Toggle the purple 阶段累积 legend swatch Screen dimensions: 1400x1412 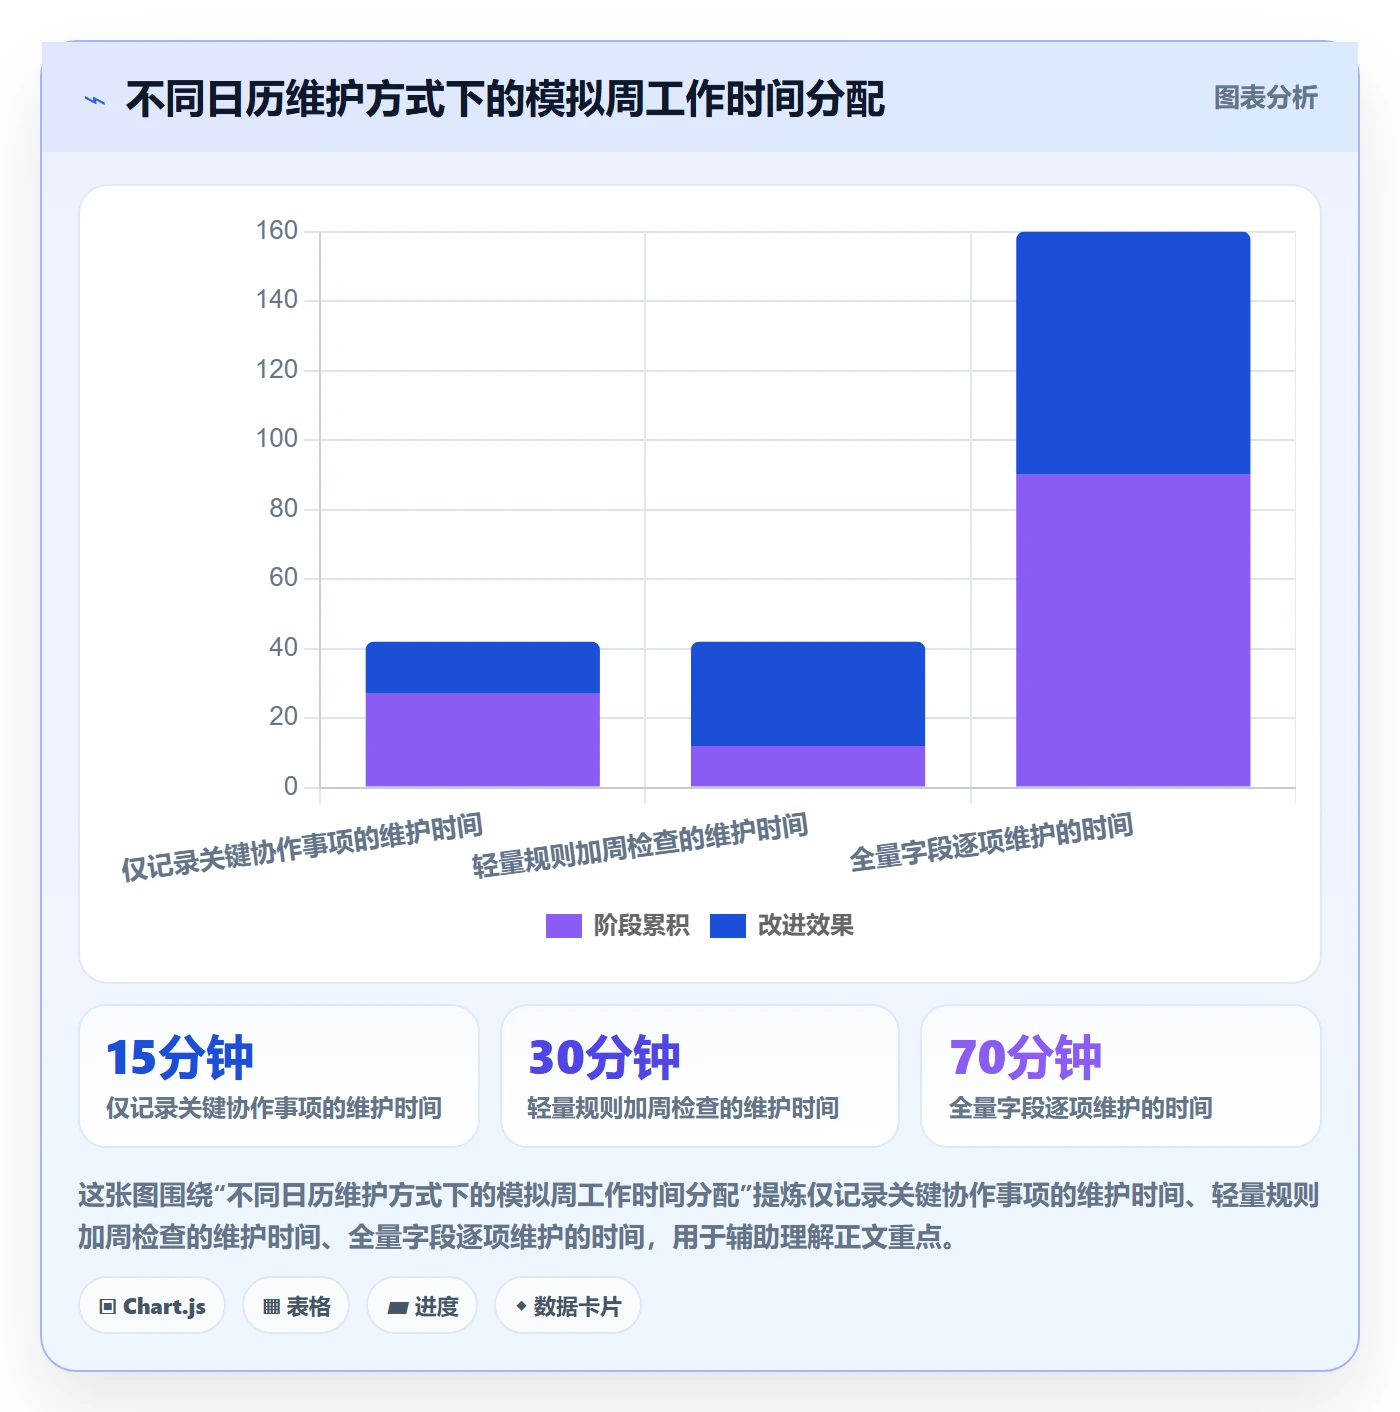click(x=563, y=926)
